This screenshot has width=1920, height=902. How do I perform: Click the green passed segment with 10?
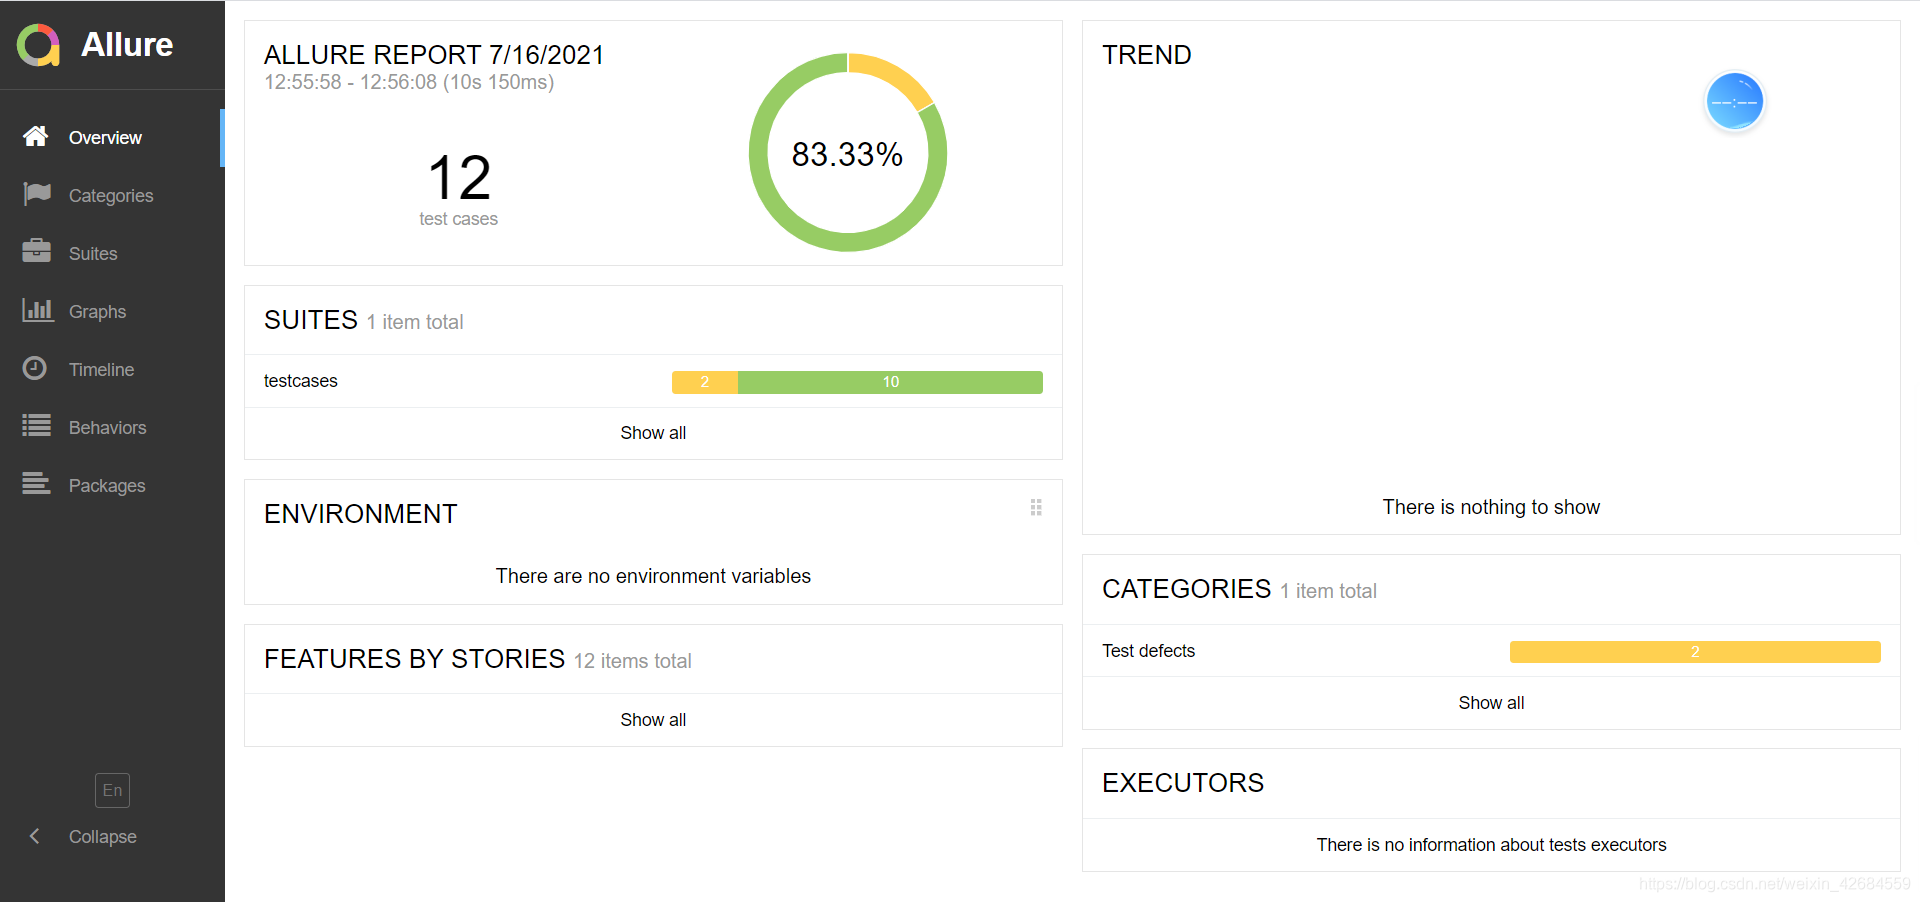pyautogui.click(x=890, y=382)
